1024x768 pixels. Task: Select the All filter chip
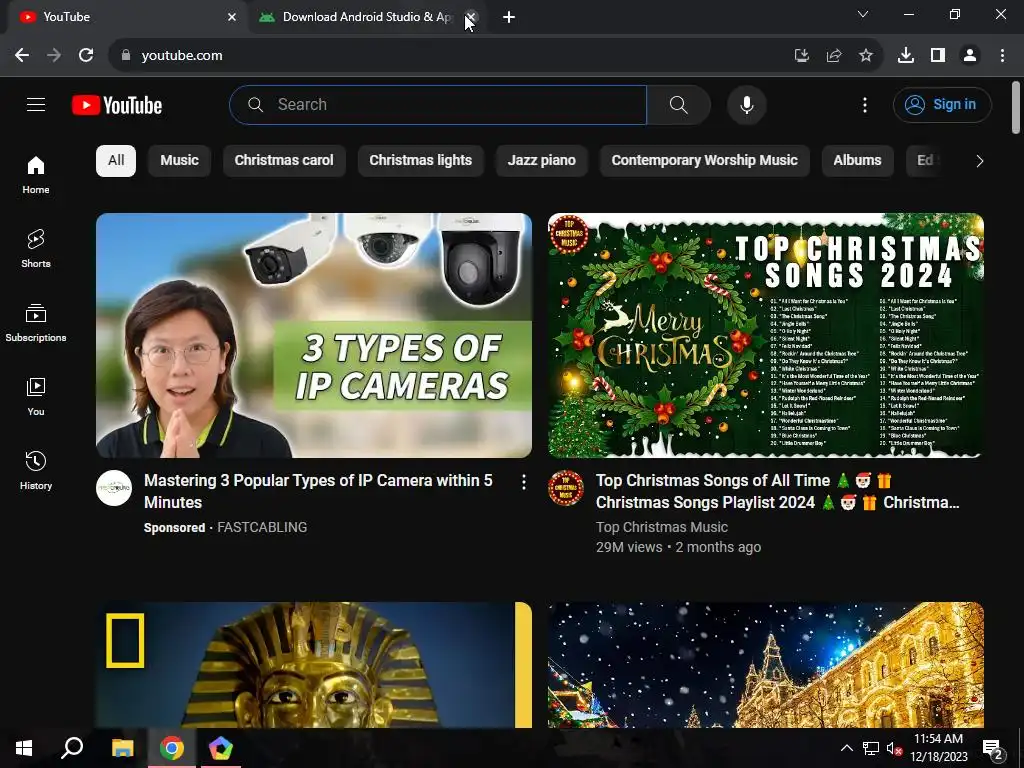(116, 161)
